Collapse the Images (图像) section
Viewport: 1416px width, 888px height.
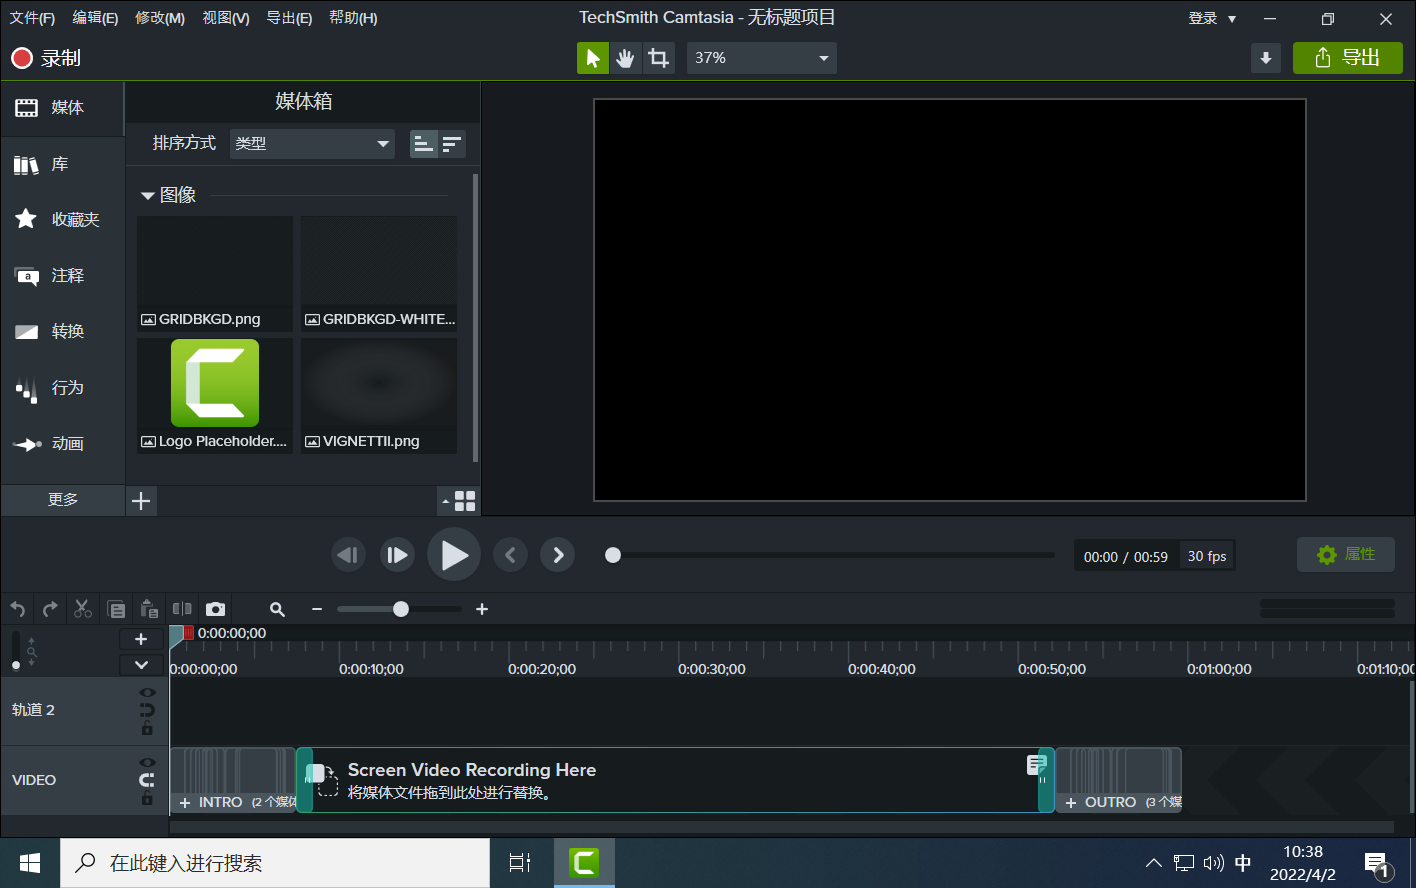[147, 196]
